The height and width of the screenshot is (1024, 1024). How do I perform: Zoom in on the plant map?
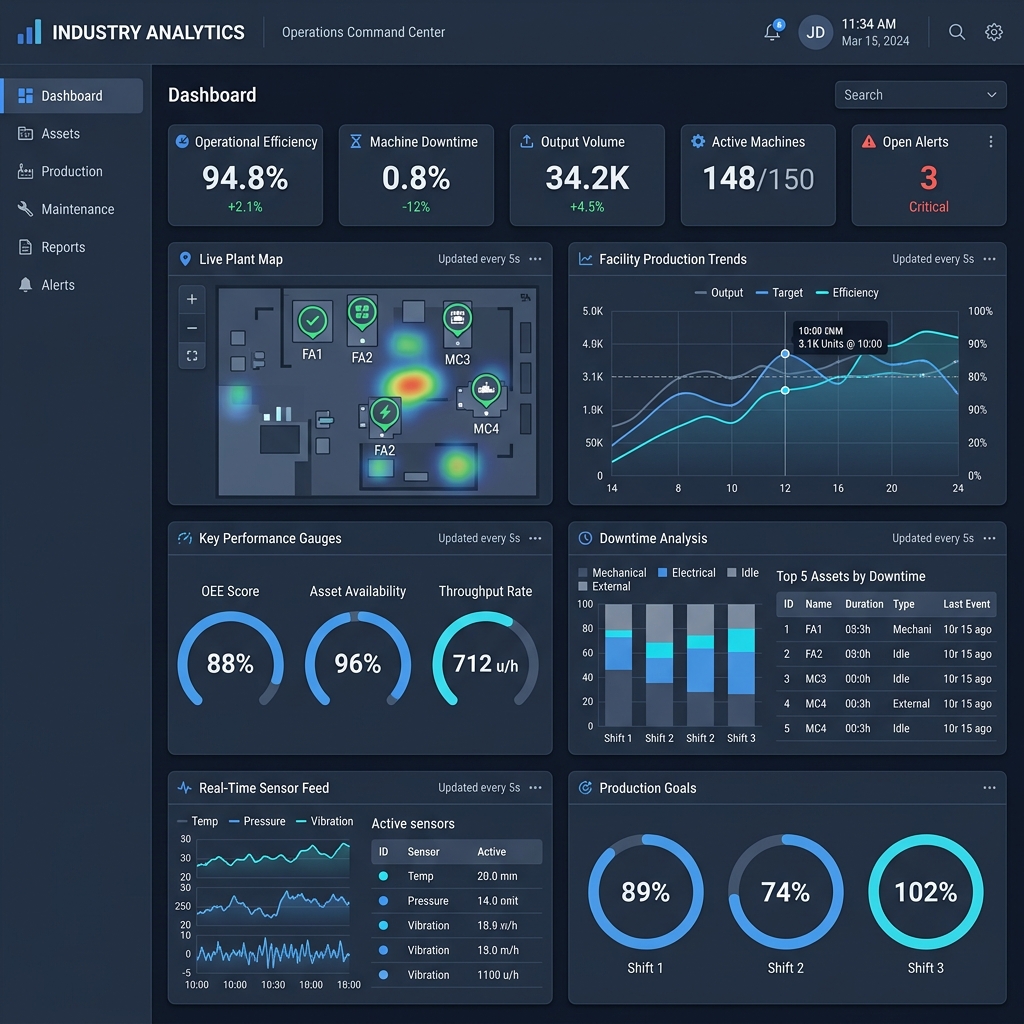[192, 299]
